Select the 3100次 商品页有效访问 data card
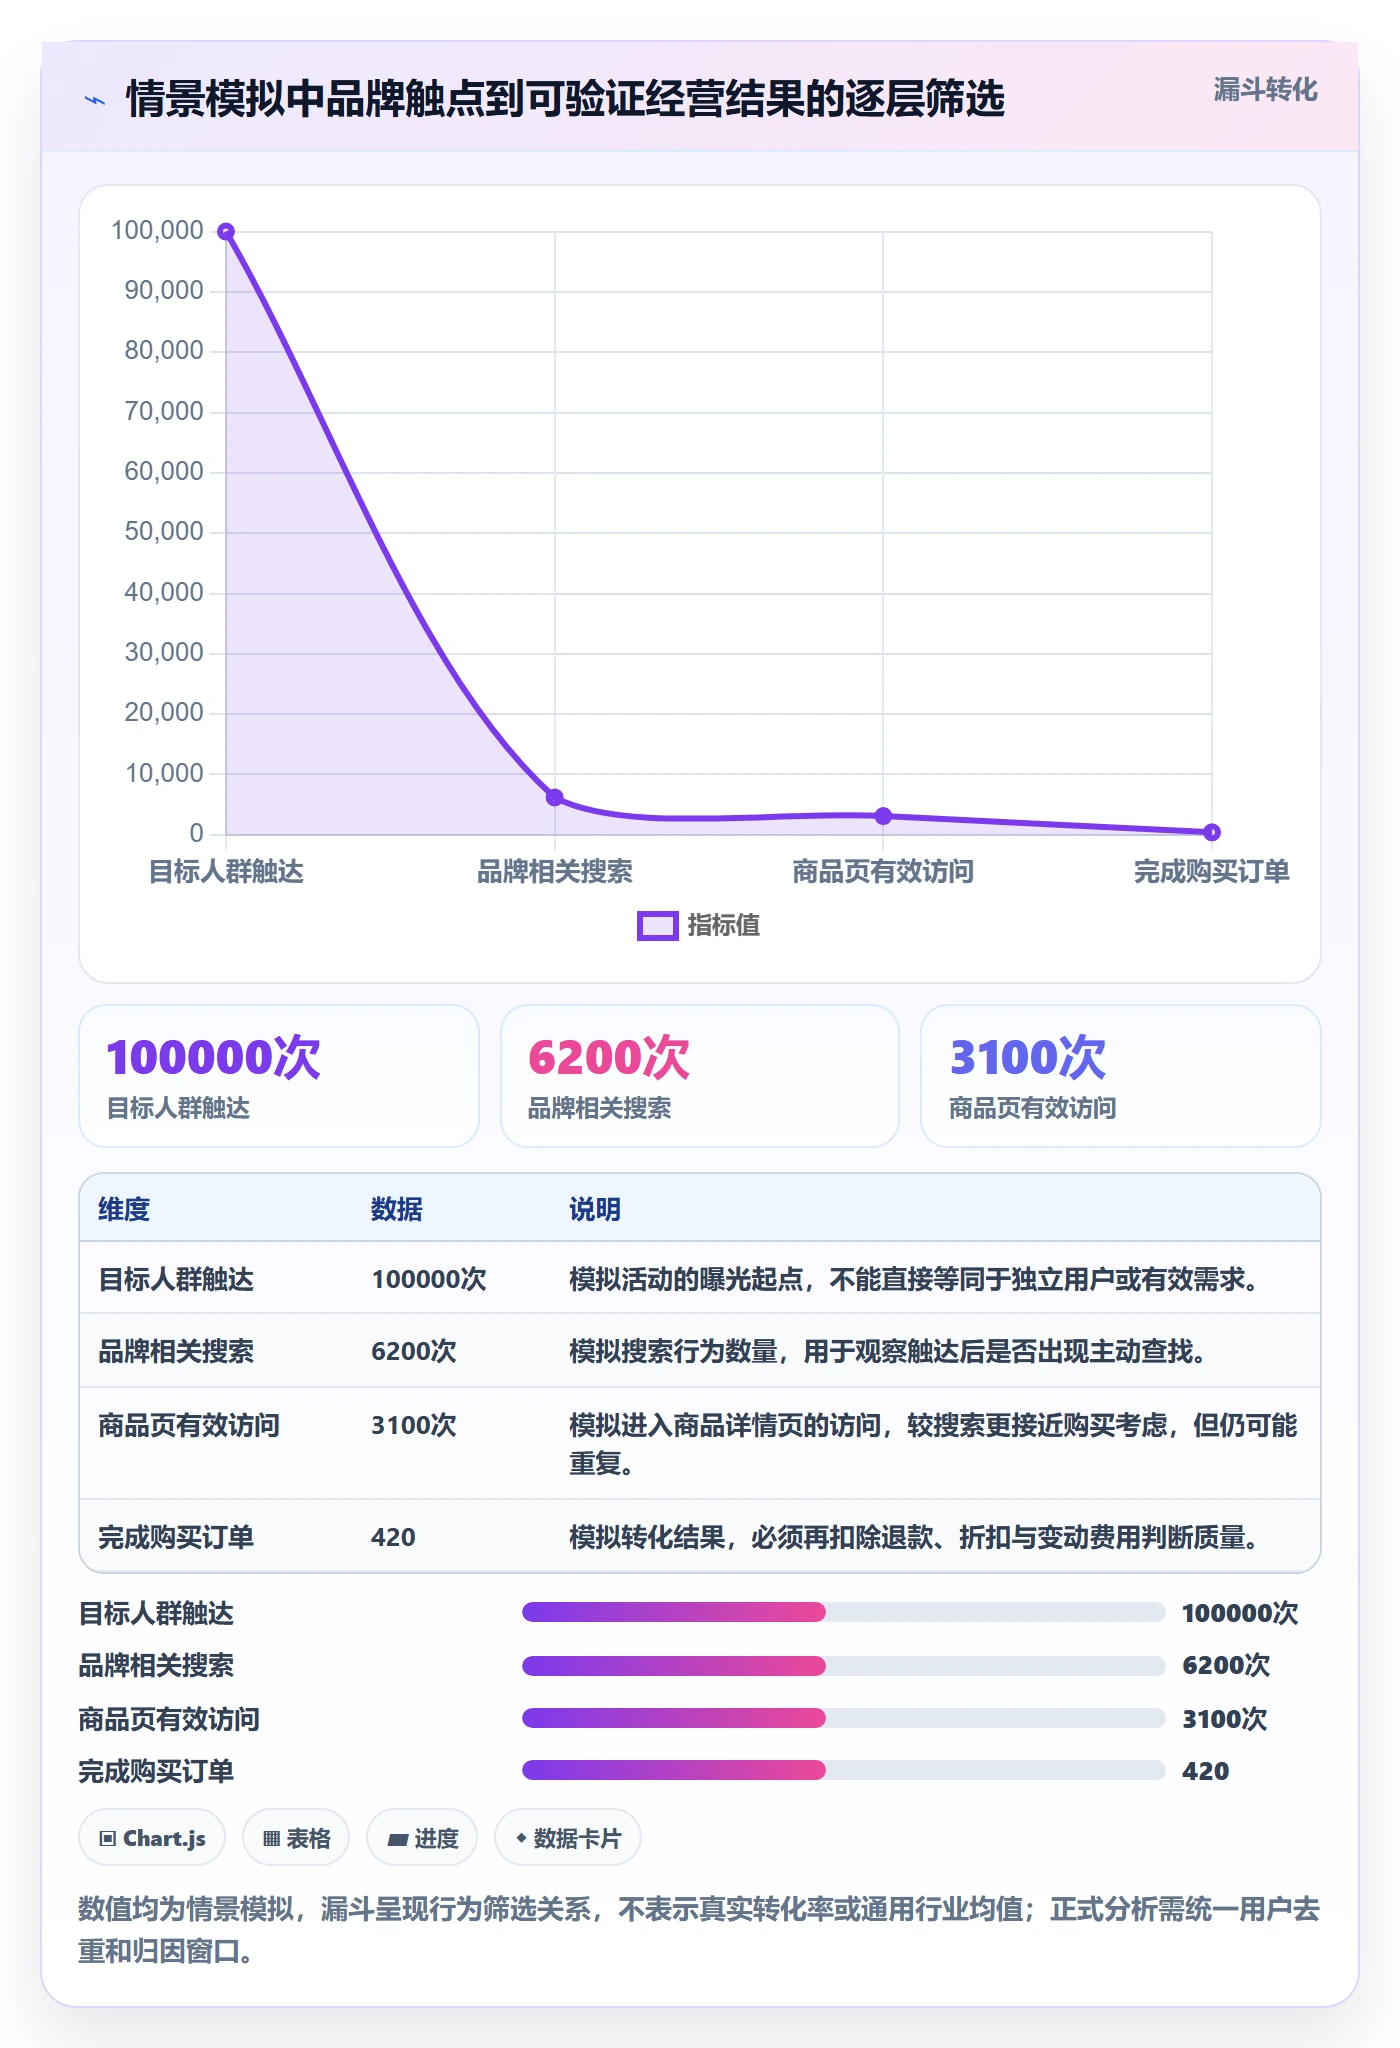 (x=1120, y=1076)
